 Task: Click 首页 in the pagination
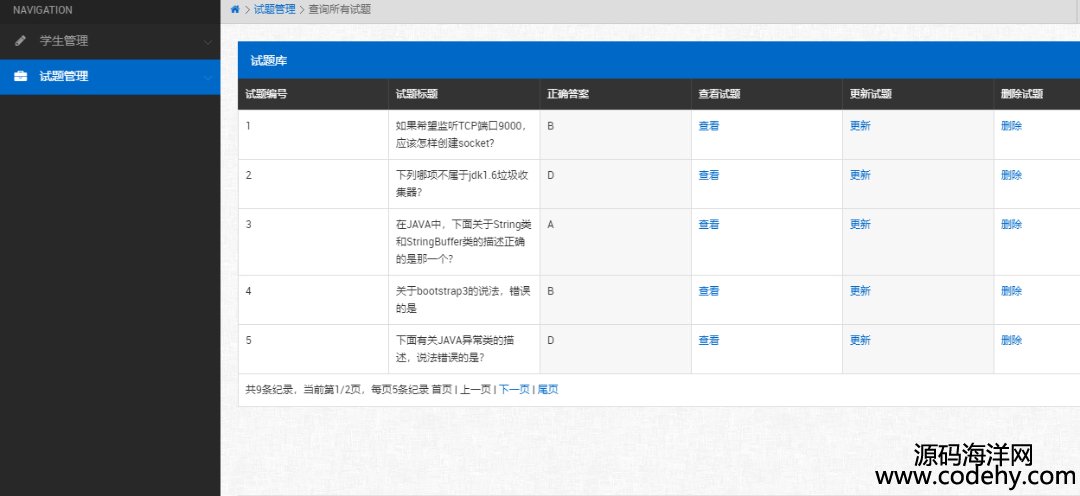point(442,389)
